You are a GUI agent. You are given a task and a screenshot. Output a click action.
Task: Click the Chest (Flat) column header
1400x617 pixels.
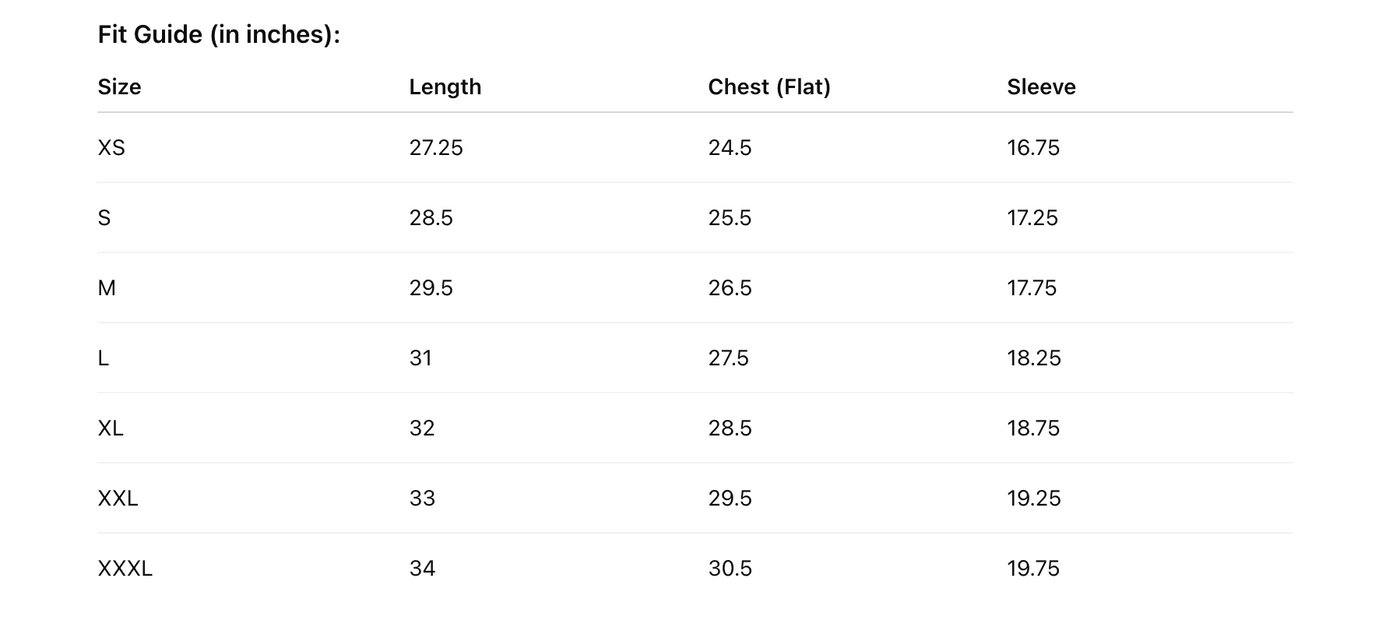(x=769, y=87)
